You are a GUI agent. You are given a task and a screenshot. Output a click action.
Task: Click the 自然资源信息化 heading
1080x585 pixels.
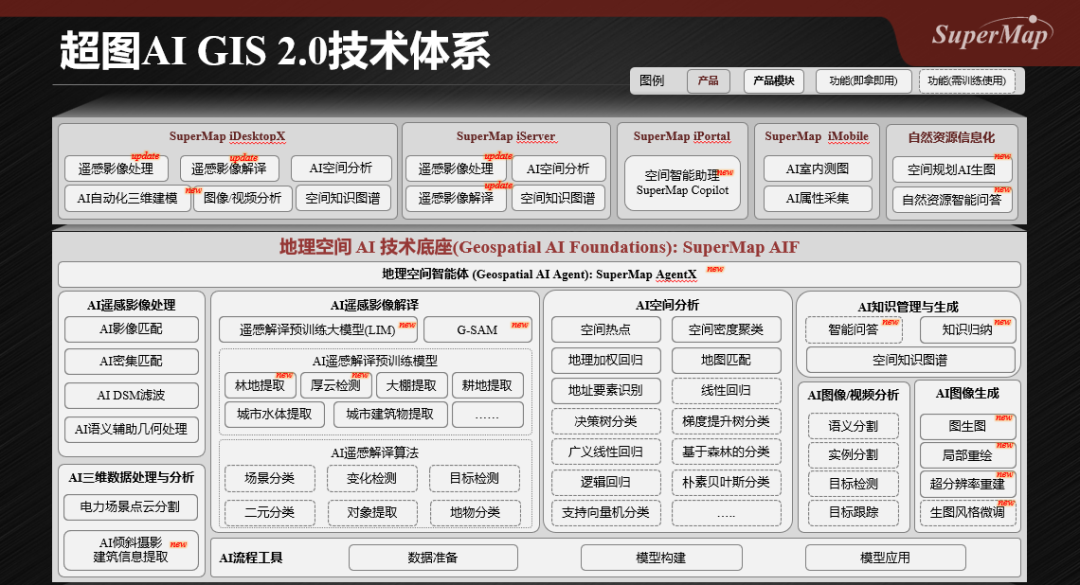coord(951,137)
